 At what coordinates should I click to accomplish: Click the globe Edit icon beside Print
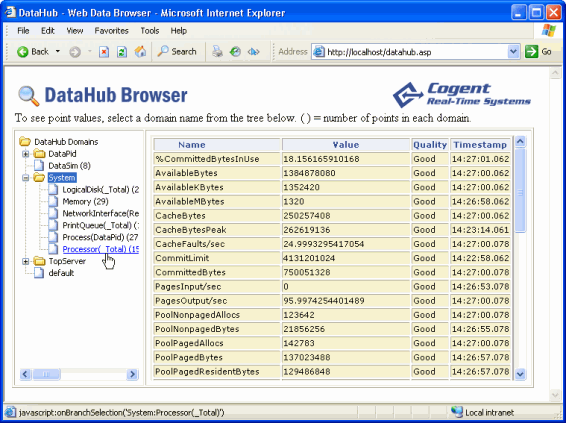click(235, 52)
